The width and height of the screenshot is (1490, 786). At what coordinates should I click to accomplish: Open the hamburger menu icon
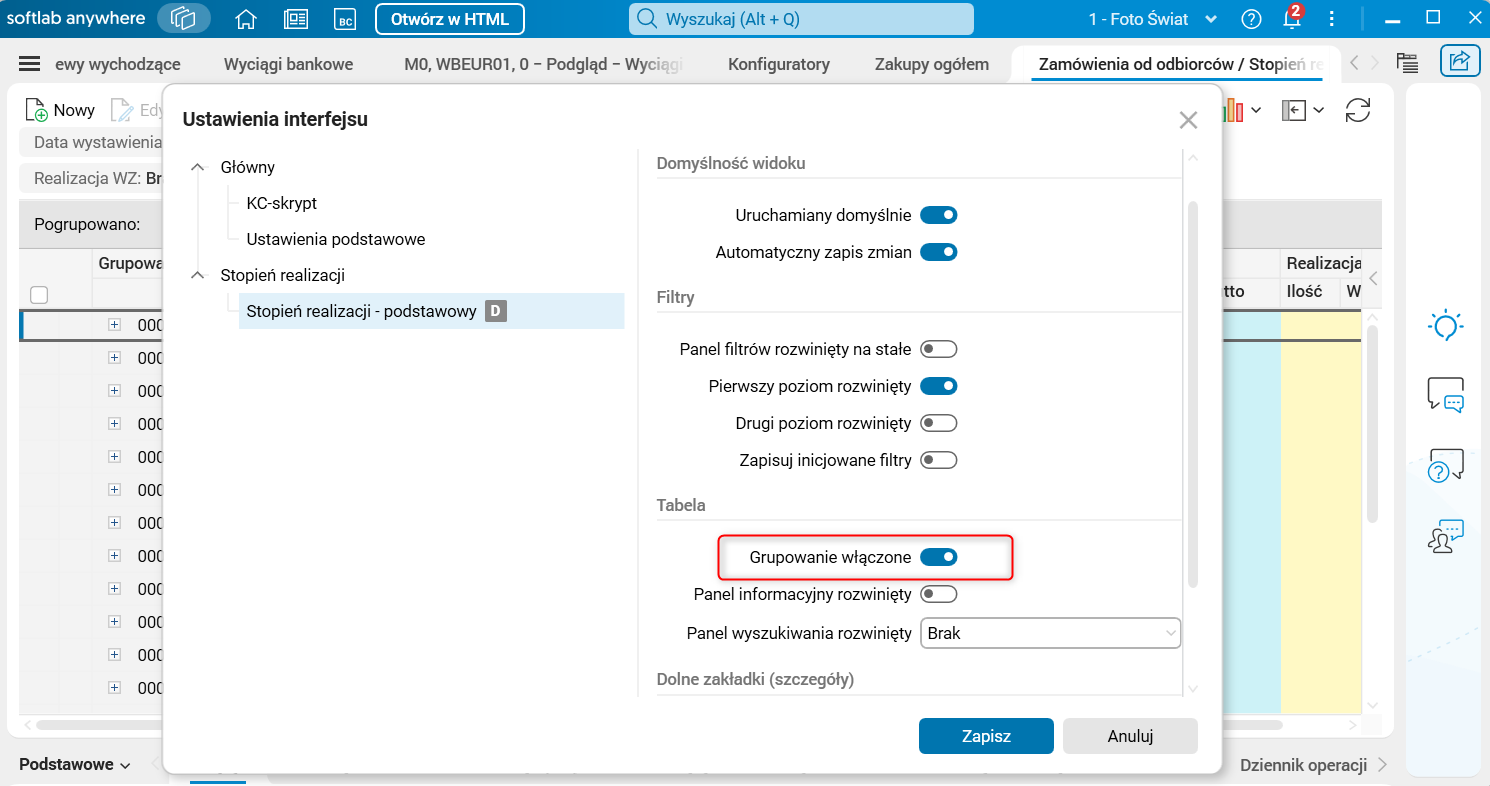(x=30, y=64)
